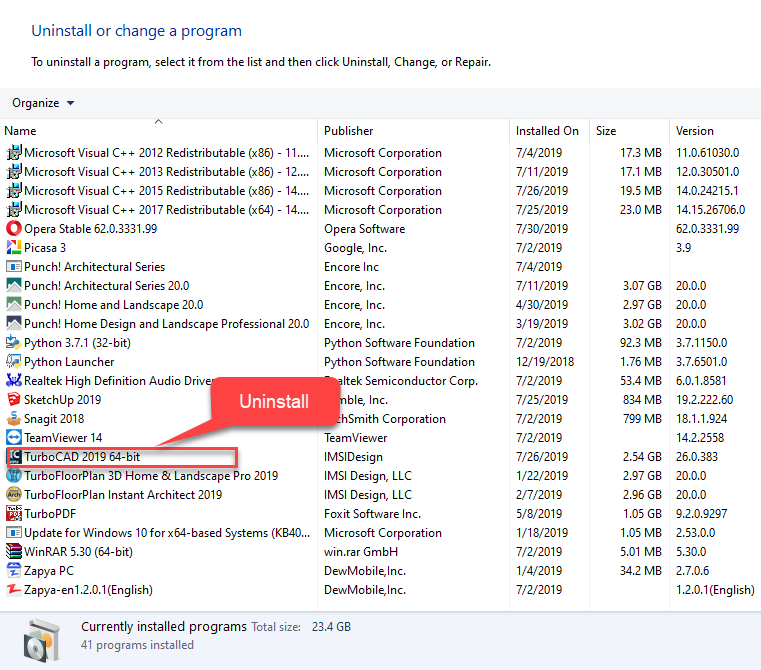Click the TurboCAD 2019 64-bit icon
Screen dimensions: 761x670
[x=15, y=456]
